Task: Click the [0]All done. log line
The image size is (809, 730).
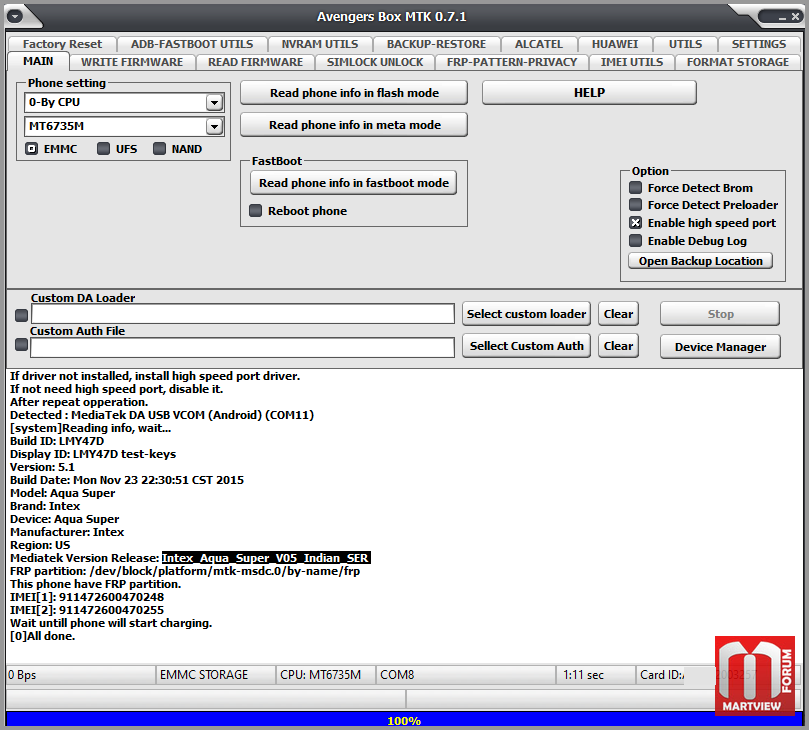Action: coord(42,636)
